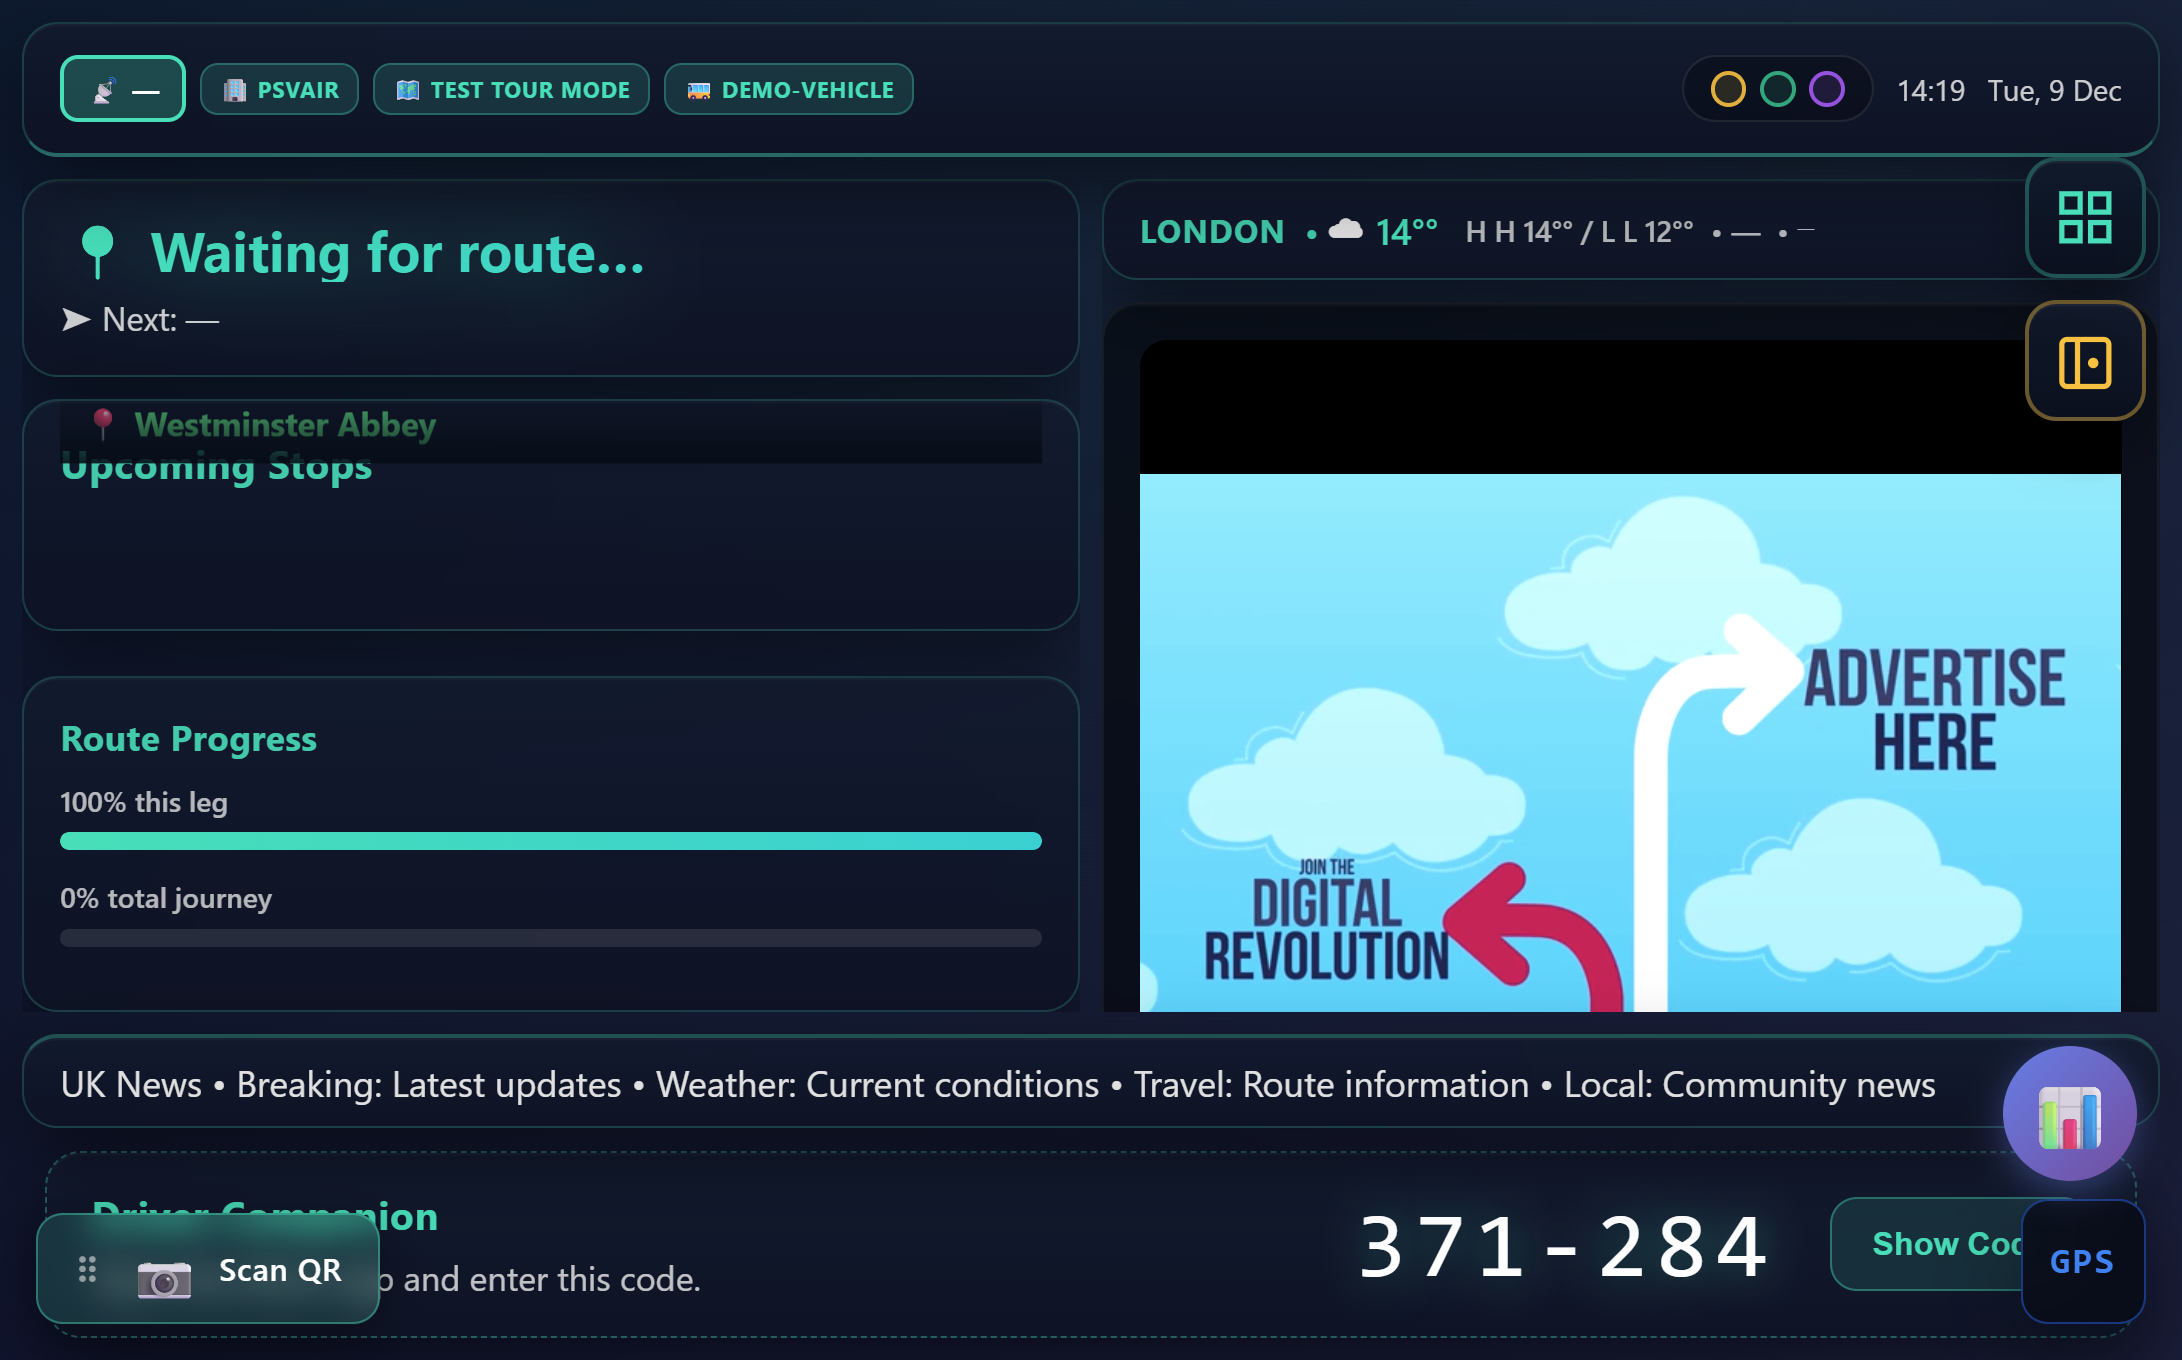Click the 14° temperature reading

pos(1406,232)
